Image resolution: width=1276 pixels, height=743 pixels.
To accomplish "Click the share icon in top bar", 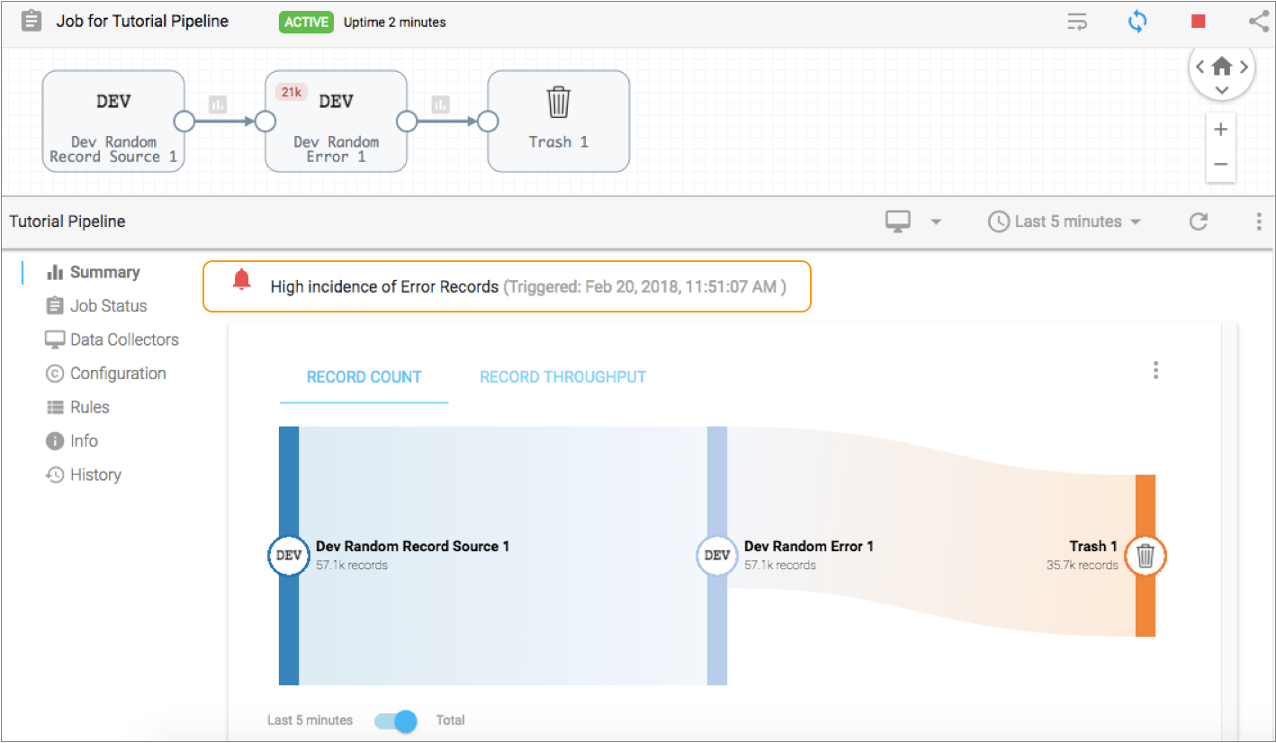I will (1258, 22).
